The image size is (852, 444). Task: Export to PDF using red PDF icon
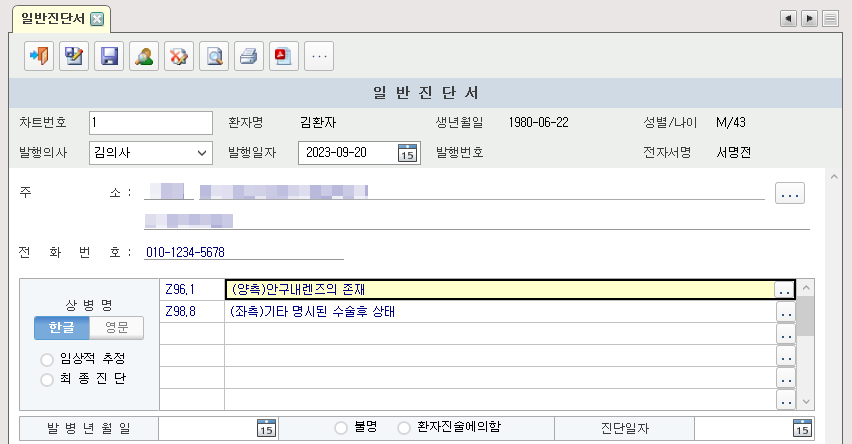(x=284, y=57)
